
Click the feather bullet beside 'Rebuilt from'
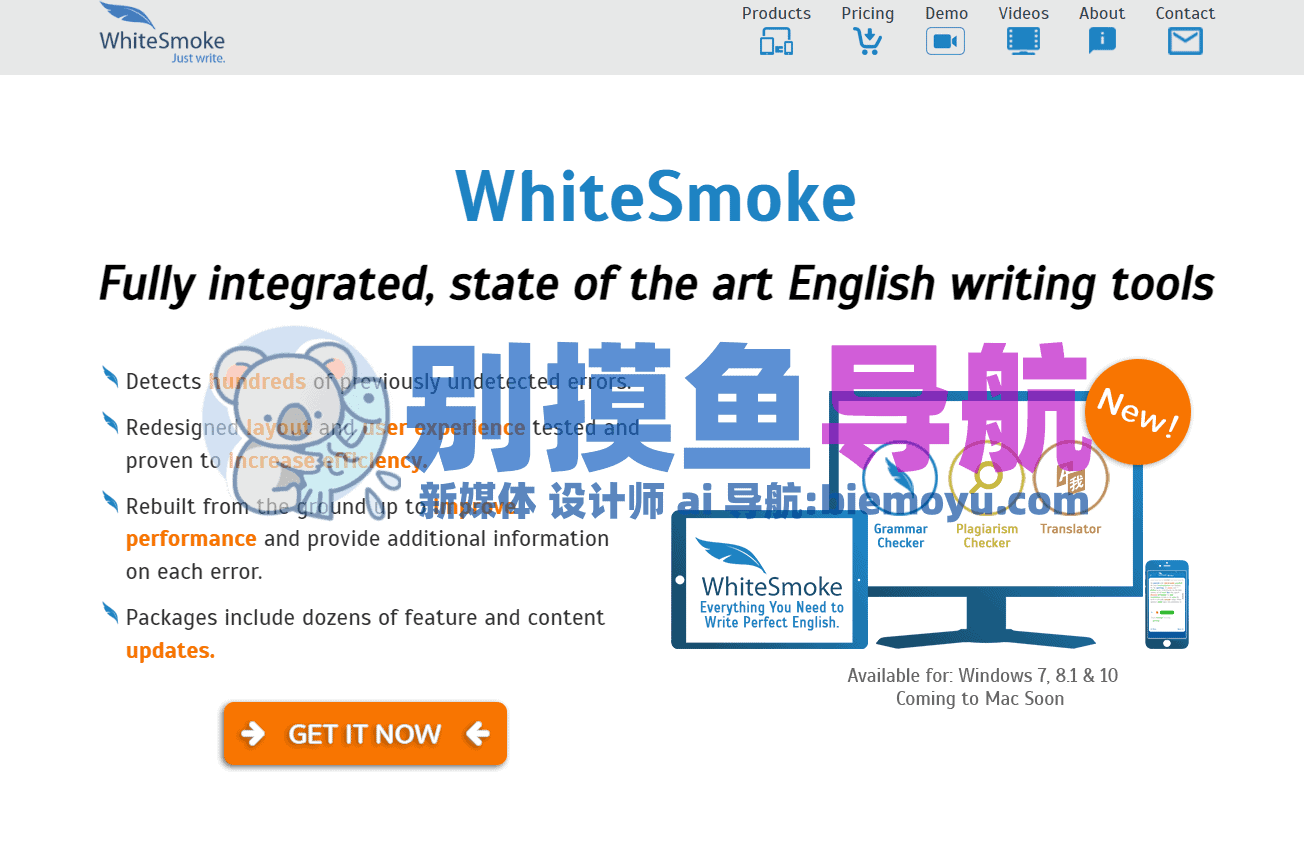tap(110, 501)
